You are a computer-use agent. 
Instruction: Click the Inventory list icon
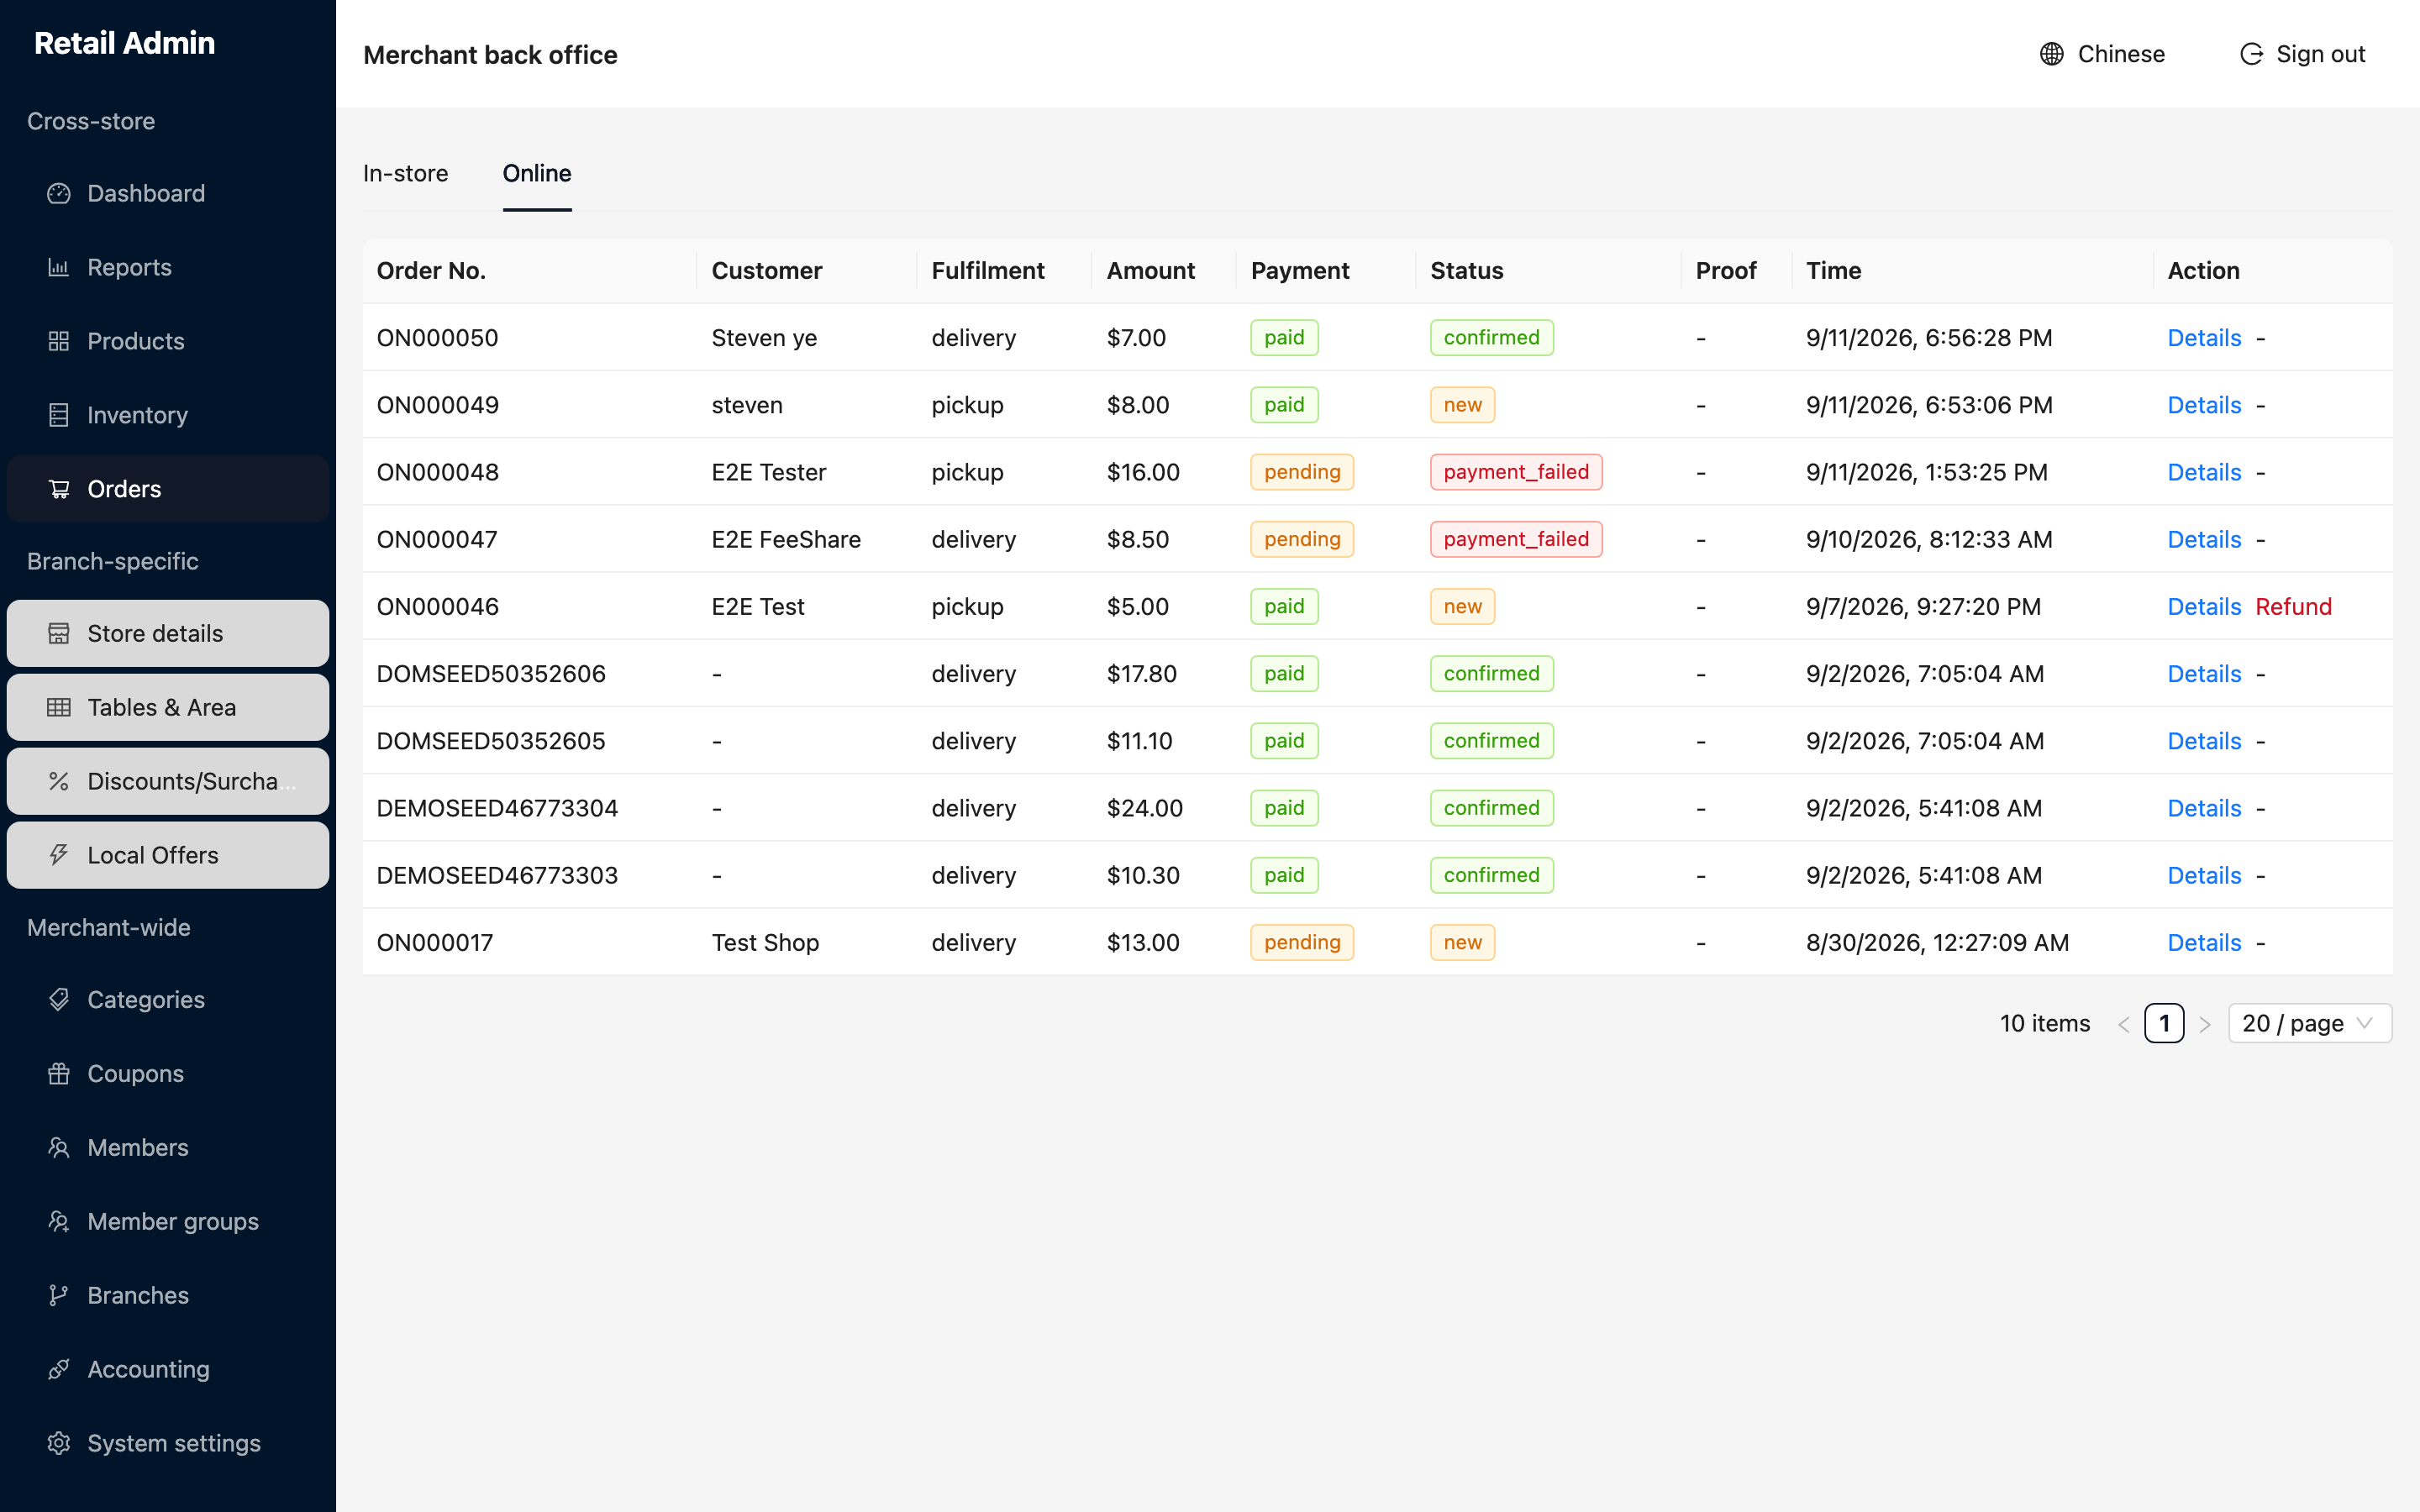59,415
